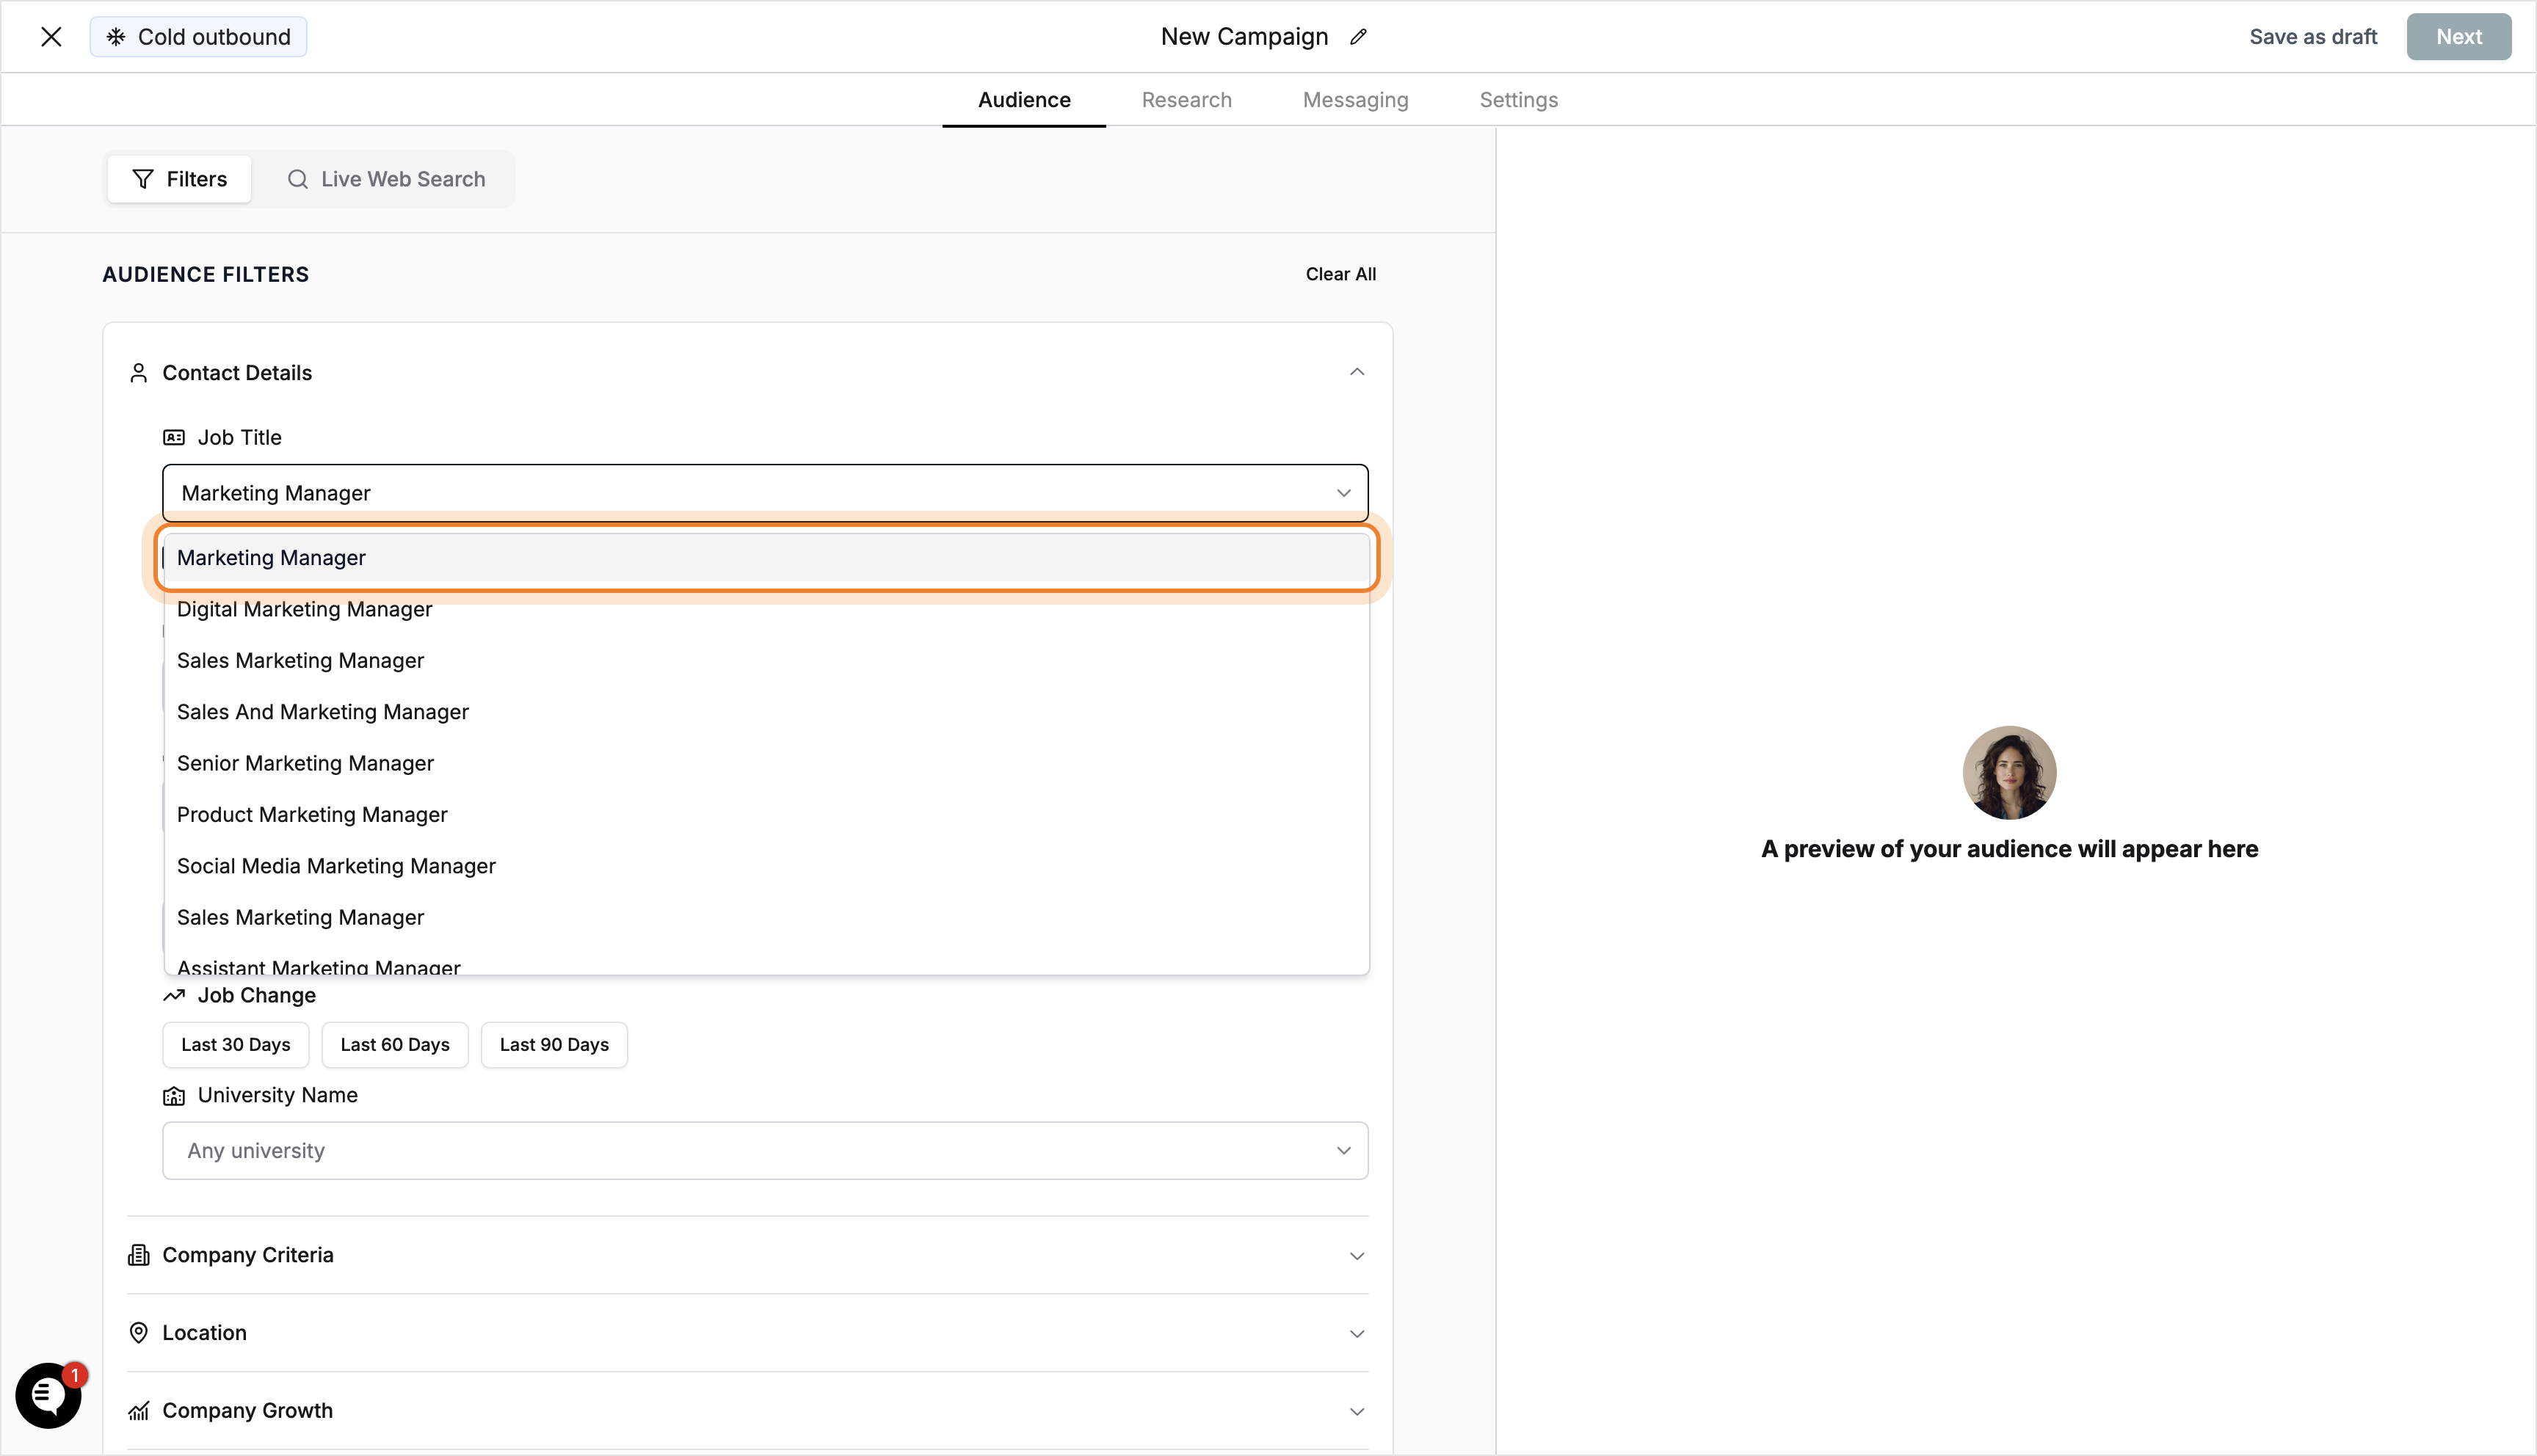Click the Job Title badge icon
This screenshot has width=2537, height=1456.
coord(173,437)
